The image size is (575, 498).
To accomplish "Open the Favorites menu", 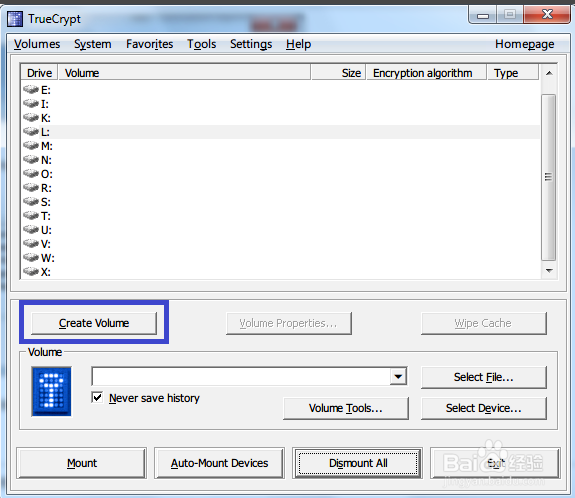I will click(x=150, y=44).
